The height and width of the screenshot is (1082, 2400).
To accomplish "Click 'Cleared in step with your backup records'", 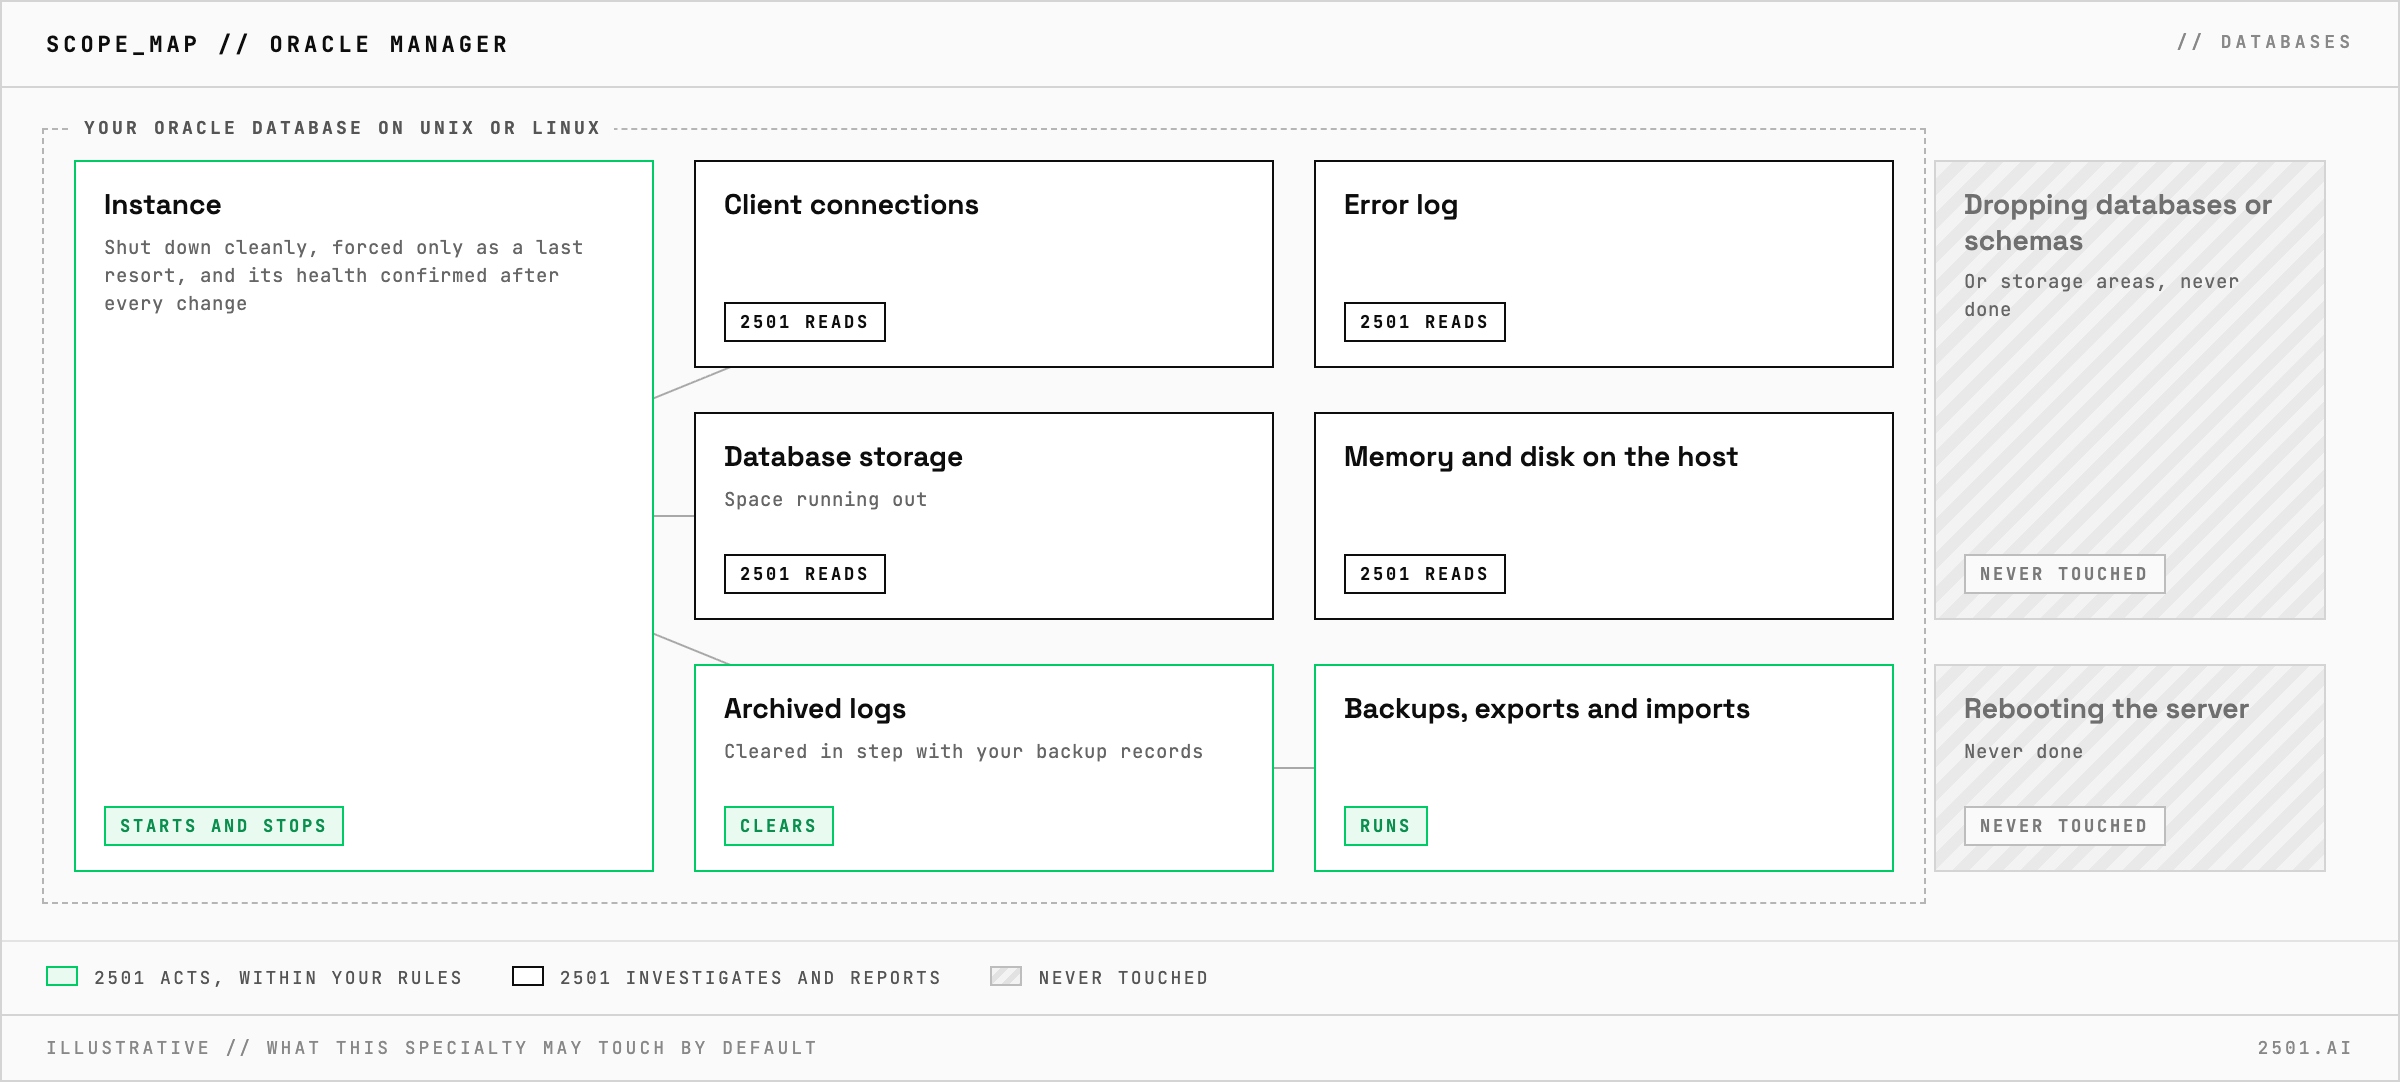I will tap(964, 751).
